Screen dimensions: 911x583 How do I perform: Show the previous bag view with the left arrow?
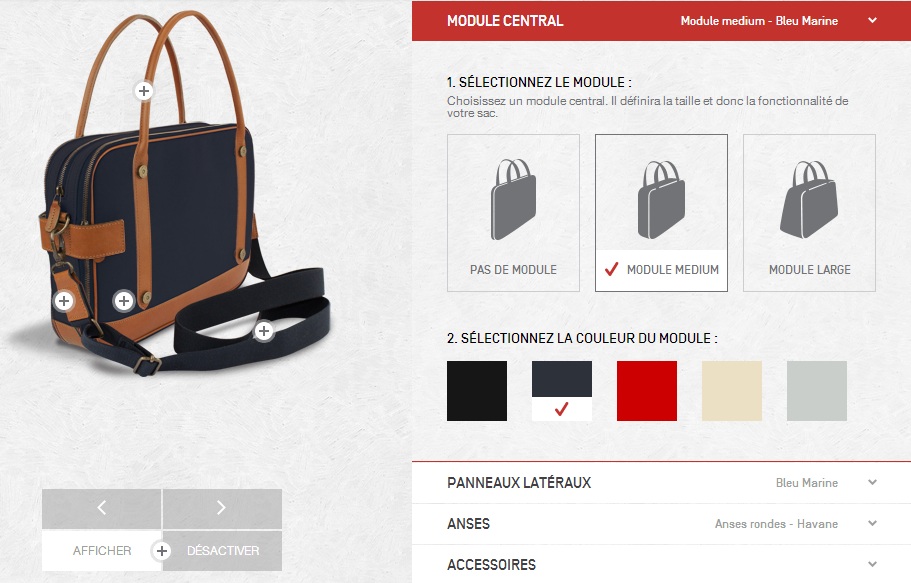[102, 508]
